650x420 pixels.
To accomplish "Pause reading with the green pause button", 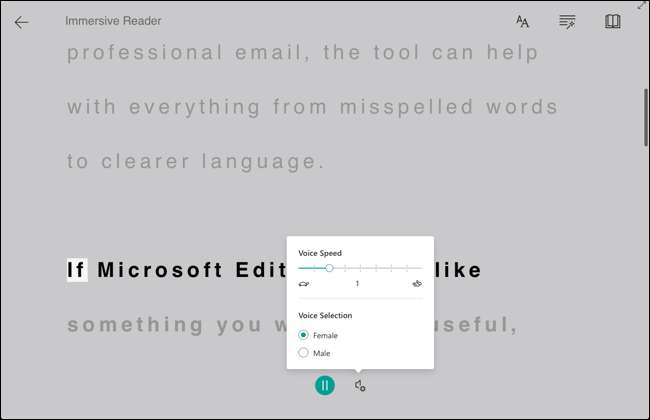I will pos(325,386).
